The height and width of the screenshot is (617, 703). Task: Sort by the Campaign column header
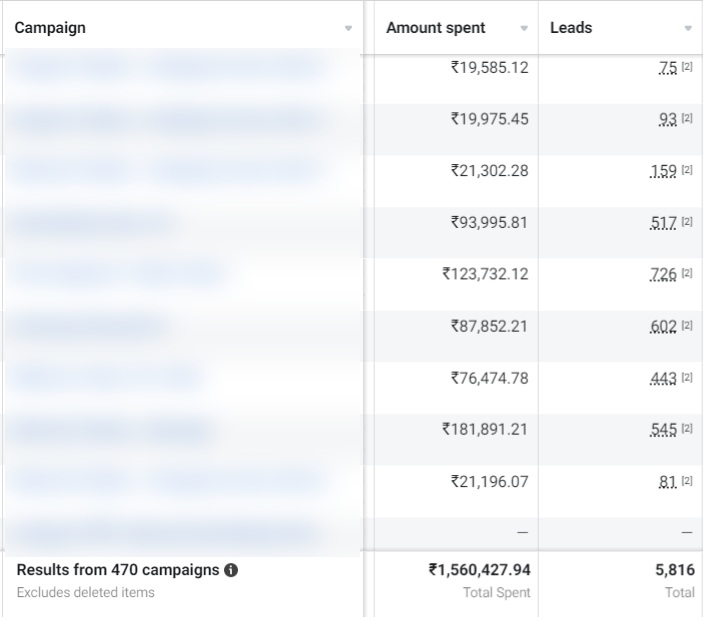point(50,28)
